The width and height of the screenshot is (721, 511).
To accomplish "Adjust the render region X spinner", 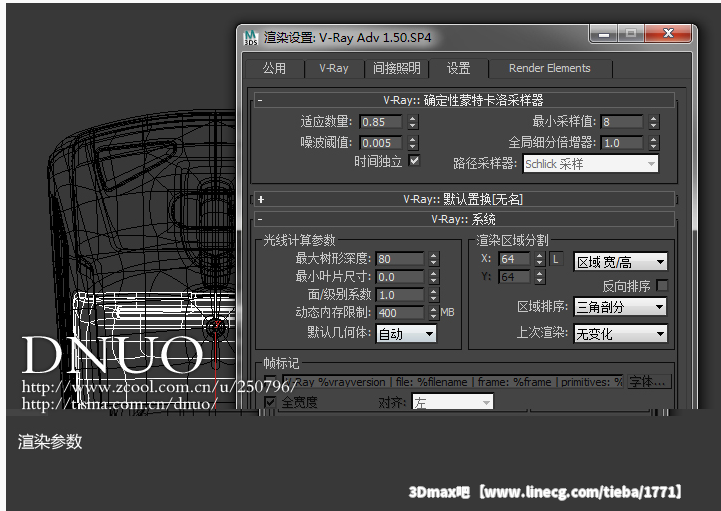I will coord(540,259).
